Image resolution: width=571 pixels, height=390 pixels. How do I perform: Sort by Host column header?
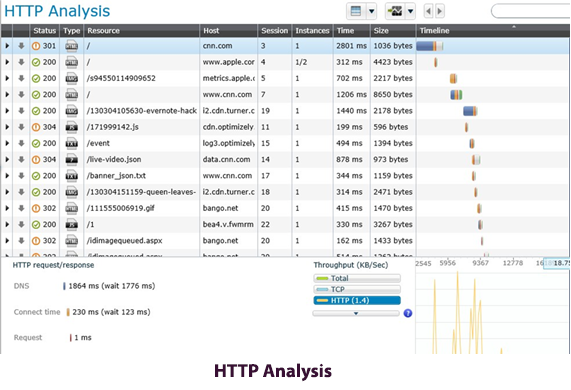228,31
